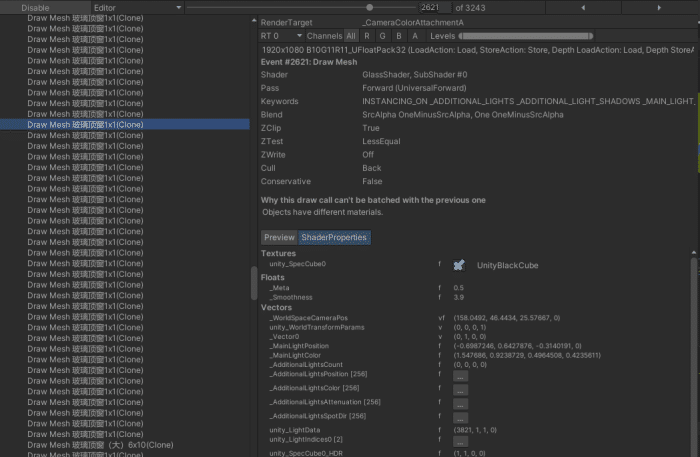The height and width of the screenshot is (457, 700).
Task: Open the Editor target dropdown
Action: click(x=137, y=8)
